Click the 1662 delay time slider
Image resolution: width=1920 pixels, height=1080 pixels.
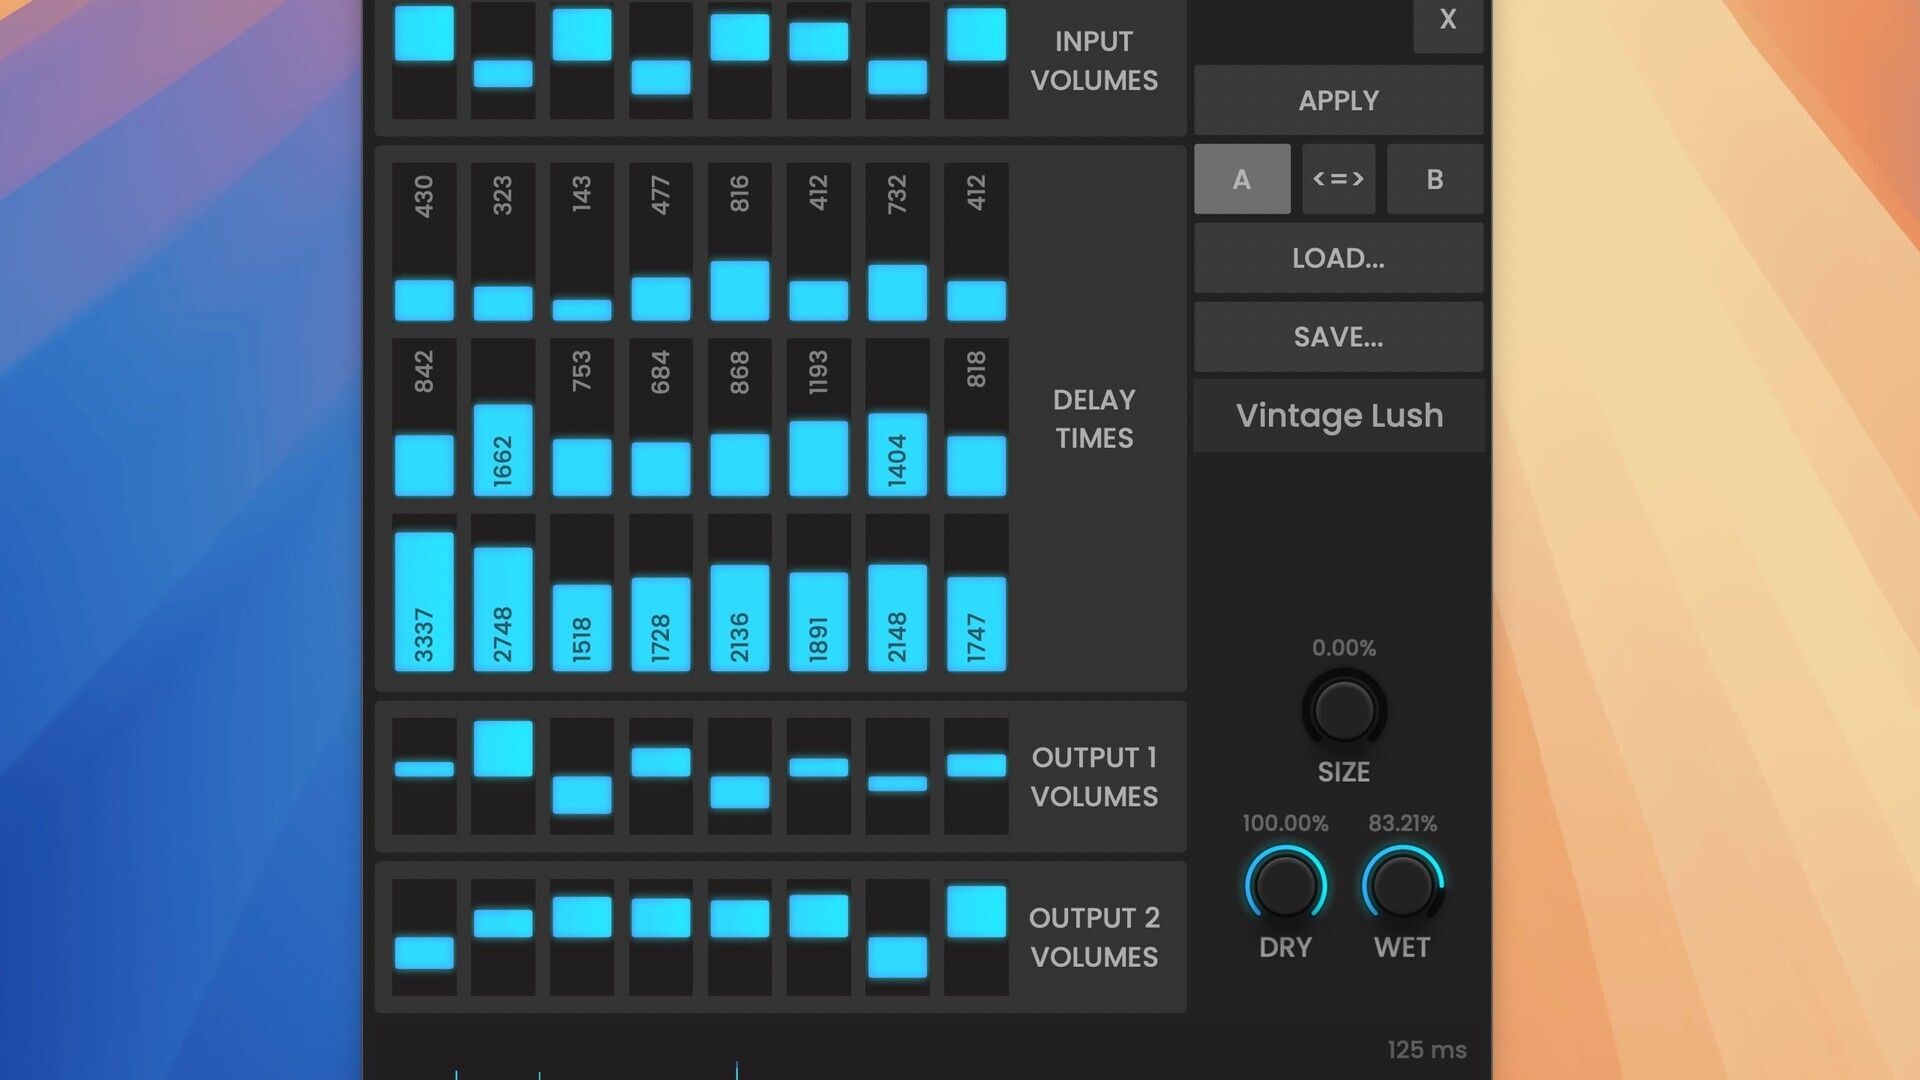tap(503, 450)
